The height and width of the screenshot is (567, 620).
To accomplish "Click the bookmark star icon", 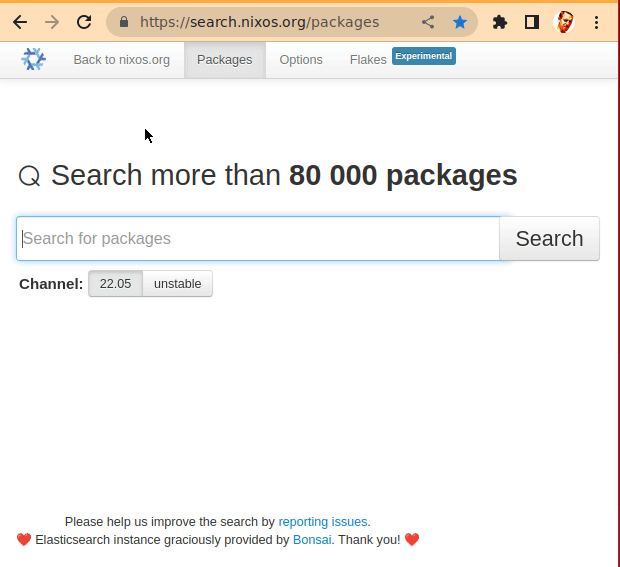I will click(x=459, y=22).
